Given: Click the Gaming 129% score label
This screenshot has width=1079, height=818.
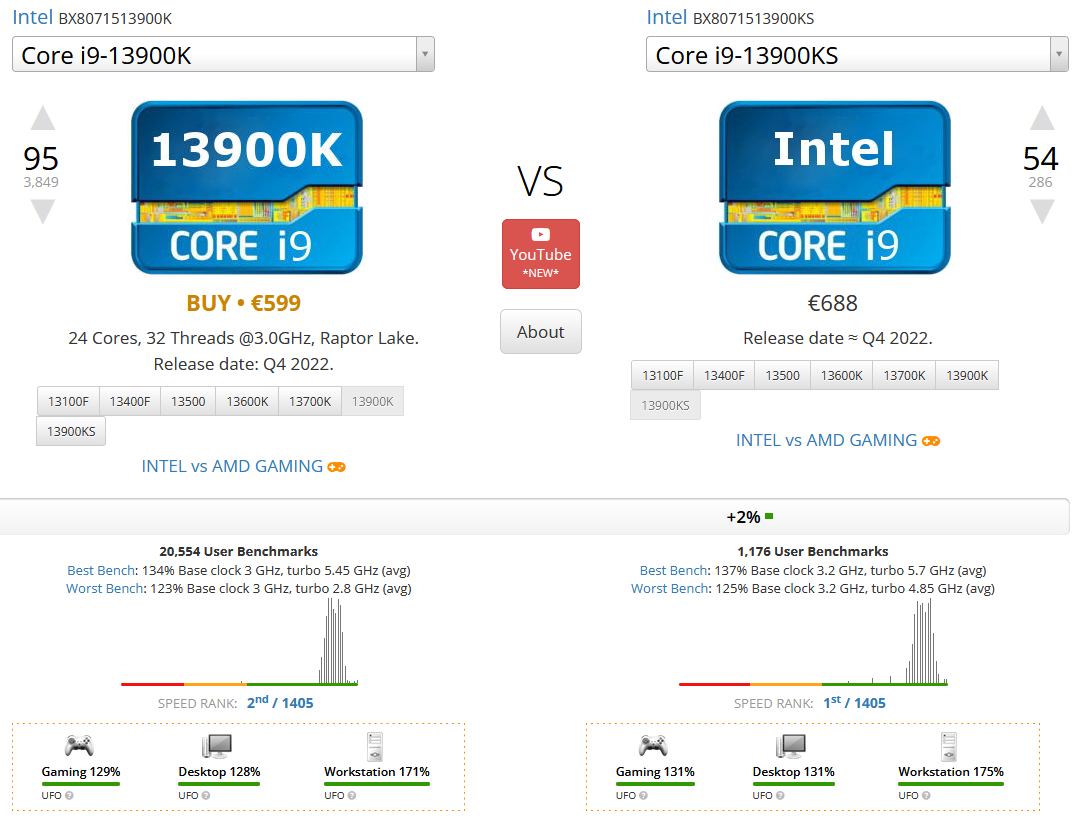Looking at the screenshot, I should coord(81,772).
